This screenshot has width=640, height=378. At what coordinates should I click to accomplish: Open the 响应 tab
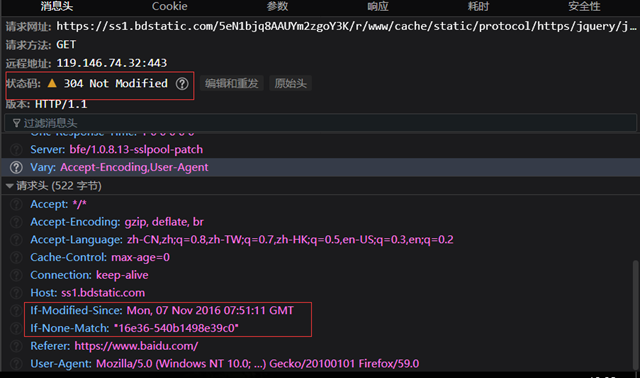(x=378, y=6)
